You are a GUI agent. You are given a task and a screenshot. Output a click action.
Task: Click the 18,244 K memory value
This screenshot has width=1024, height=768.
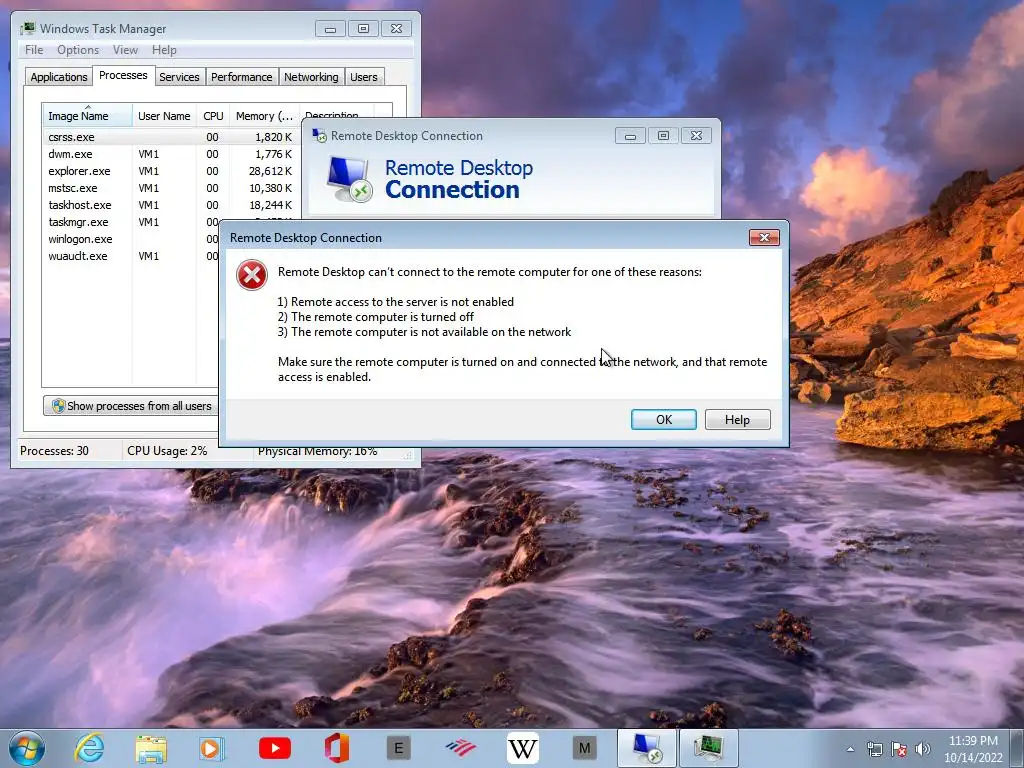click(x=270, y=205)
